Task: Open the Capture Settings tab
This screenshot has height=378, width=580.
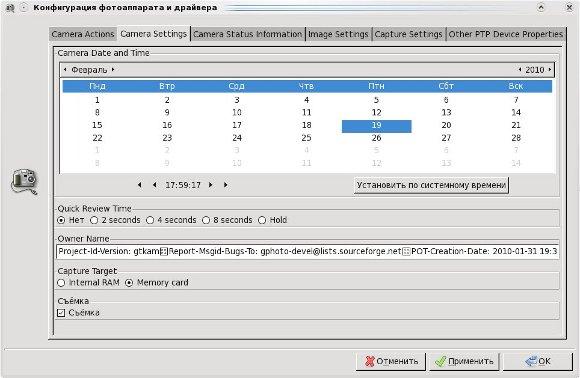Action: coord(408,34)
